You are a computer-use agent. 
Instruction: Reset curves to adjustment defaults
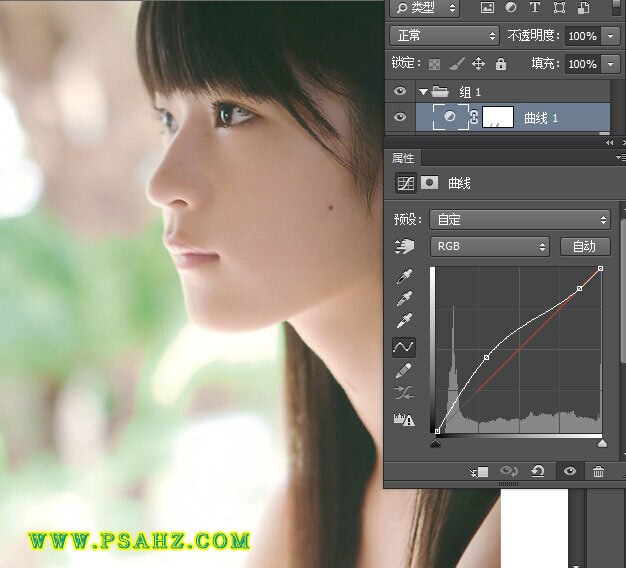[x=538, y=472]
